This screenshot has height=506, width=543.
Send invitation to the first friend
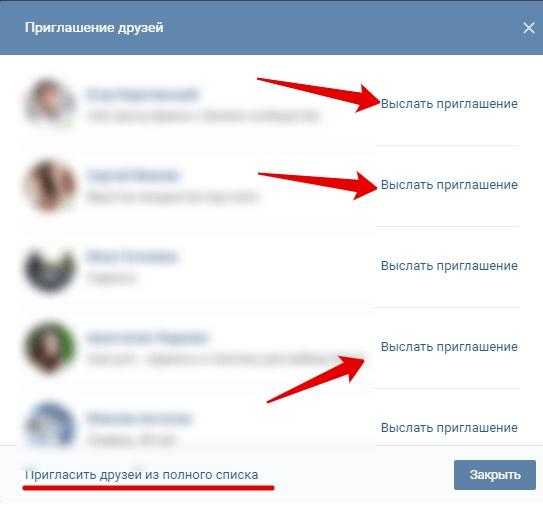pyautogui.click(x=449, y=104)
